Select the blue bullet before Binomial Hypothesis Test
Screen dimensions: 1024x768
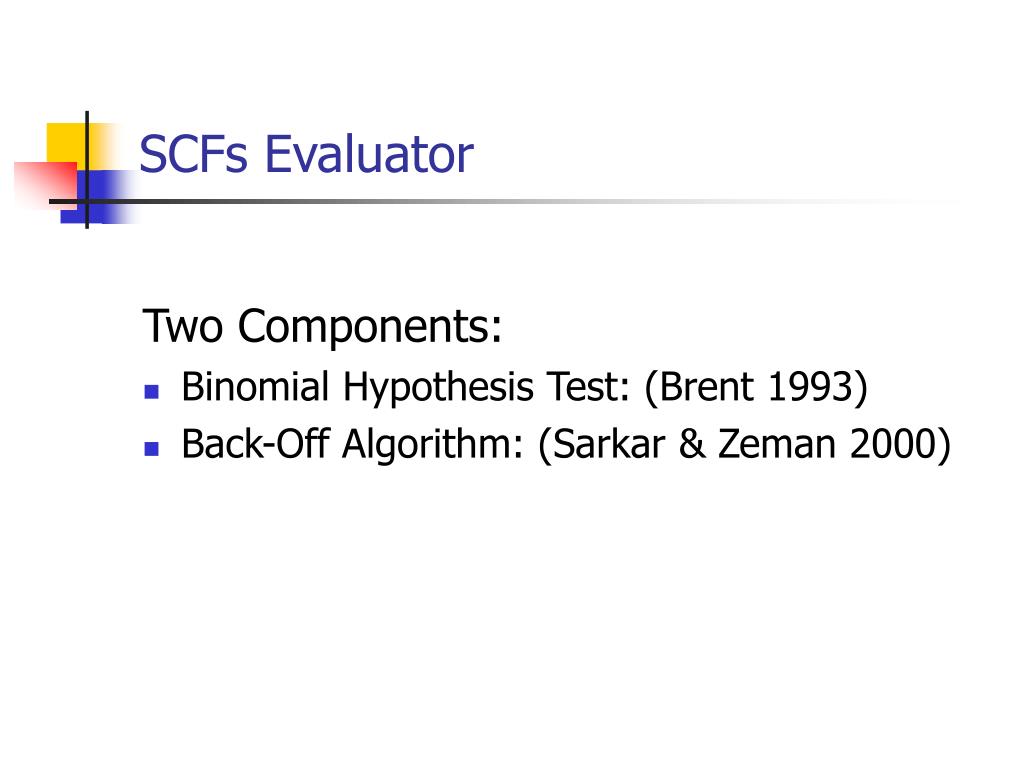pos(152,392)
